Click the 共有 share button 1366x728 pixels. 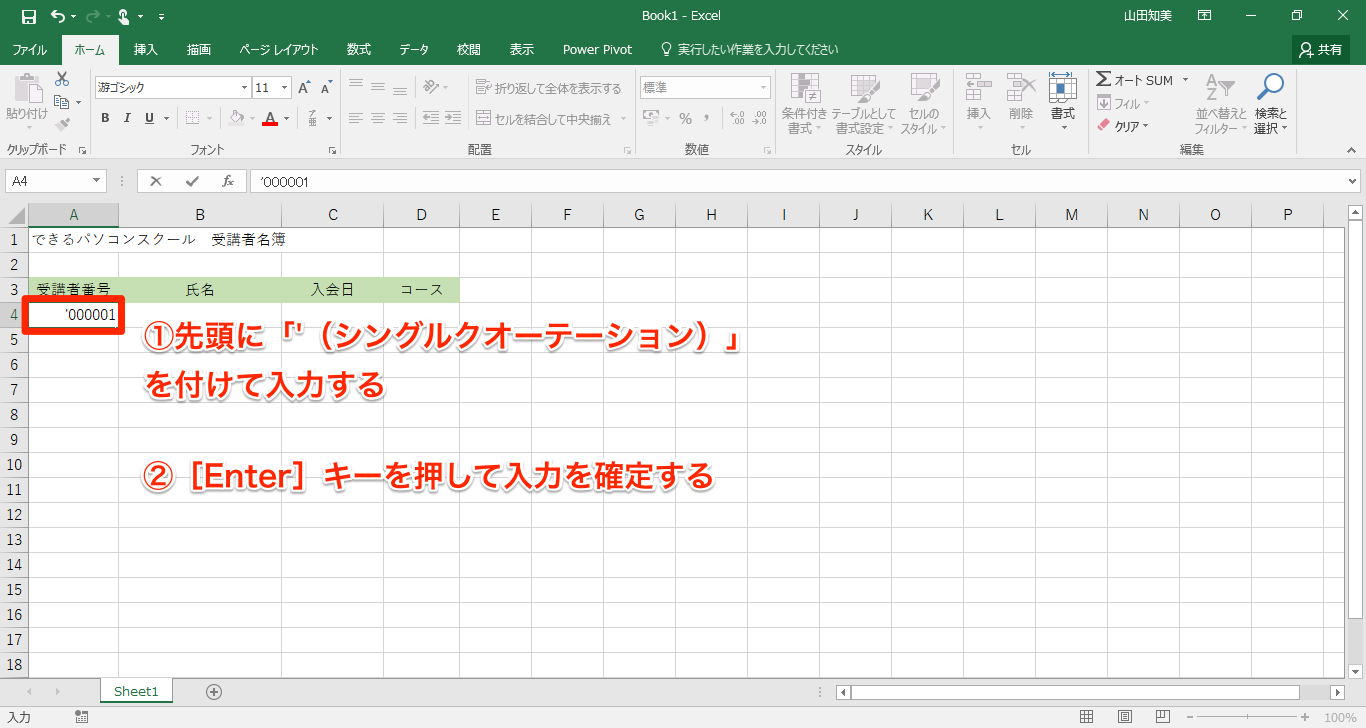coord(1321,49)
